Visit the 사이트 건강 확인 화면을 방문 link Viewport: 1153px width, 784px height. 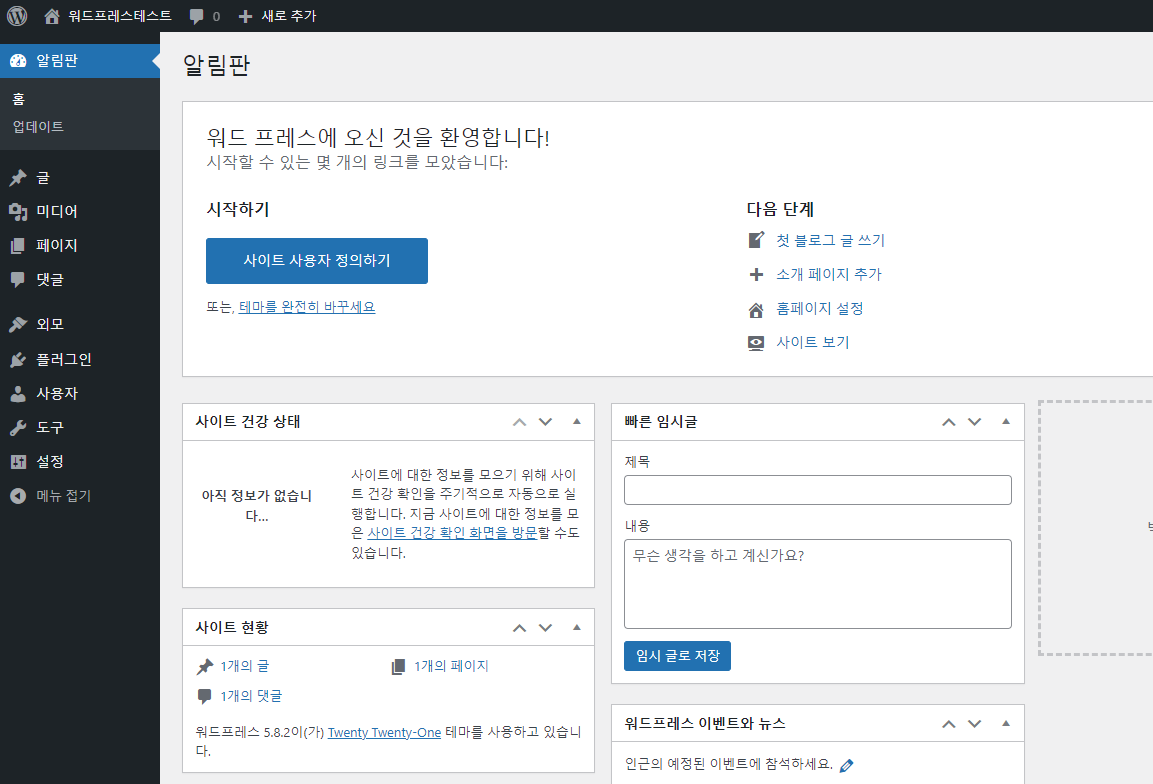[x=452, y=532]
